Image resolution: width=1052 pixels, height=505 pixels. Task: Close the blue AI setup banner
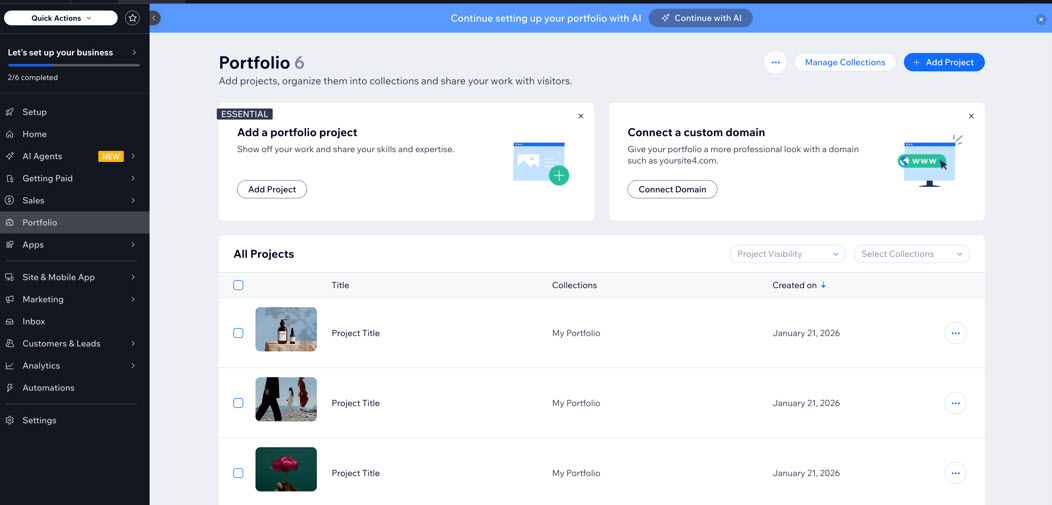coord(1041,19)
